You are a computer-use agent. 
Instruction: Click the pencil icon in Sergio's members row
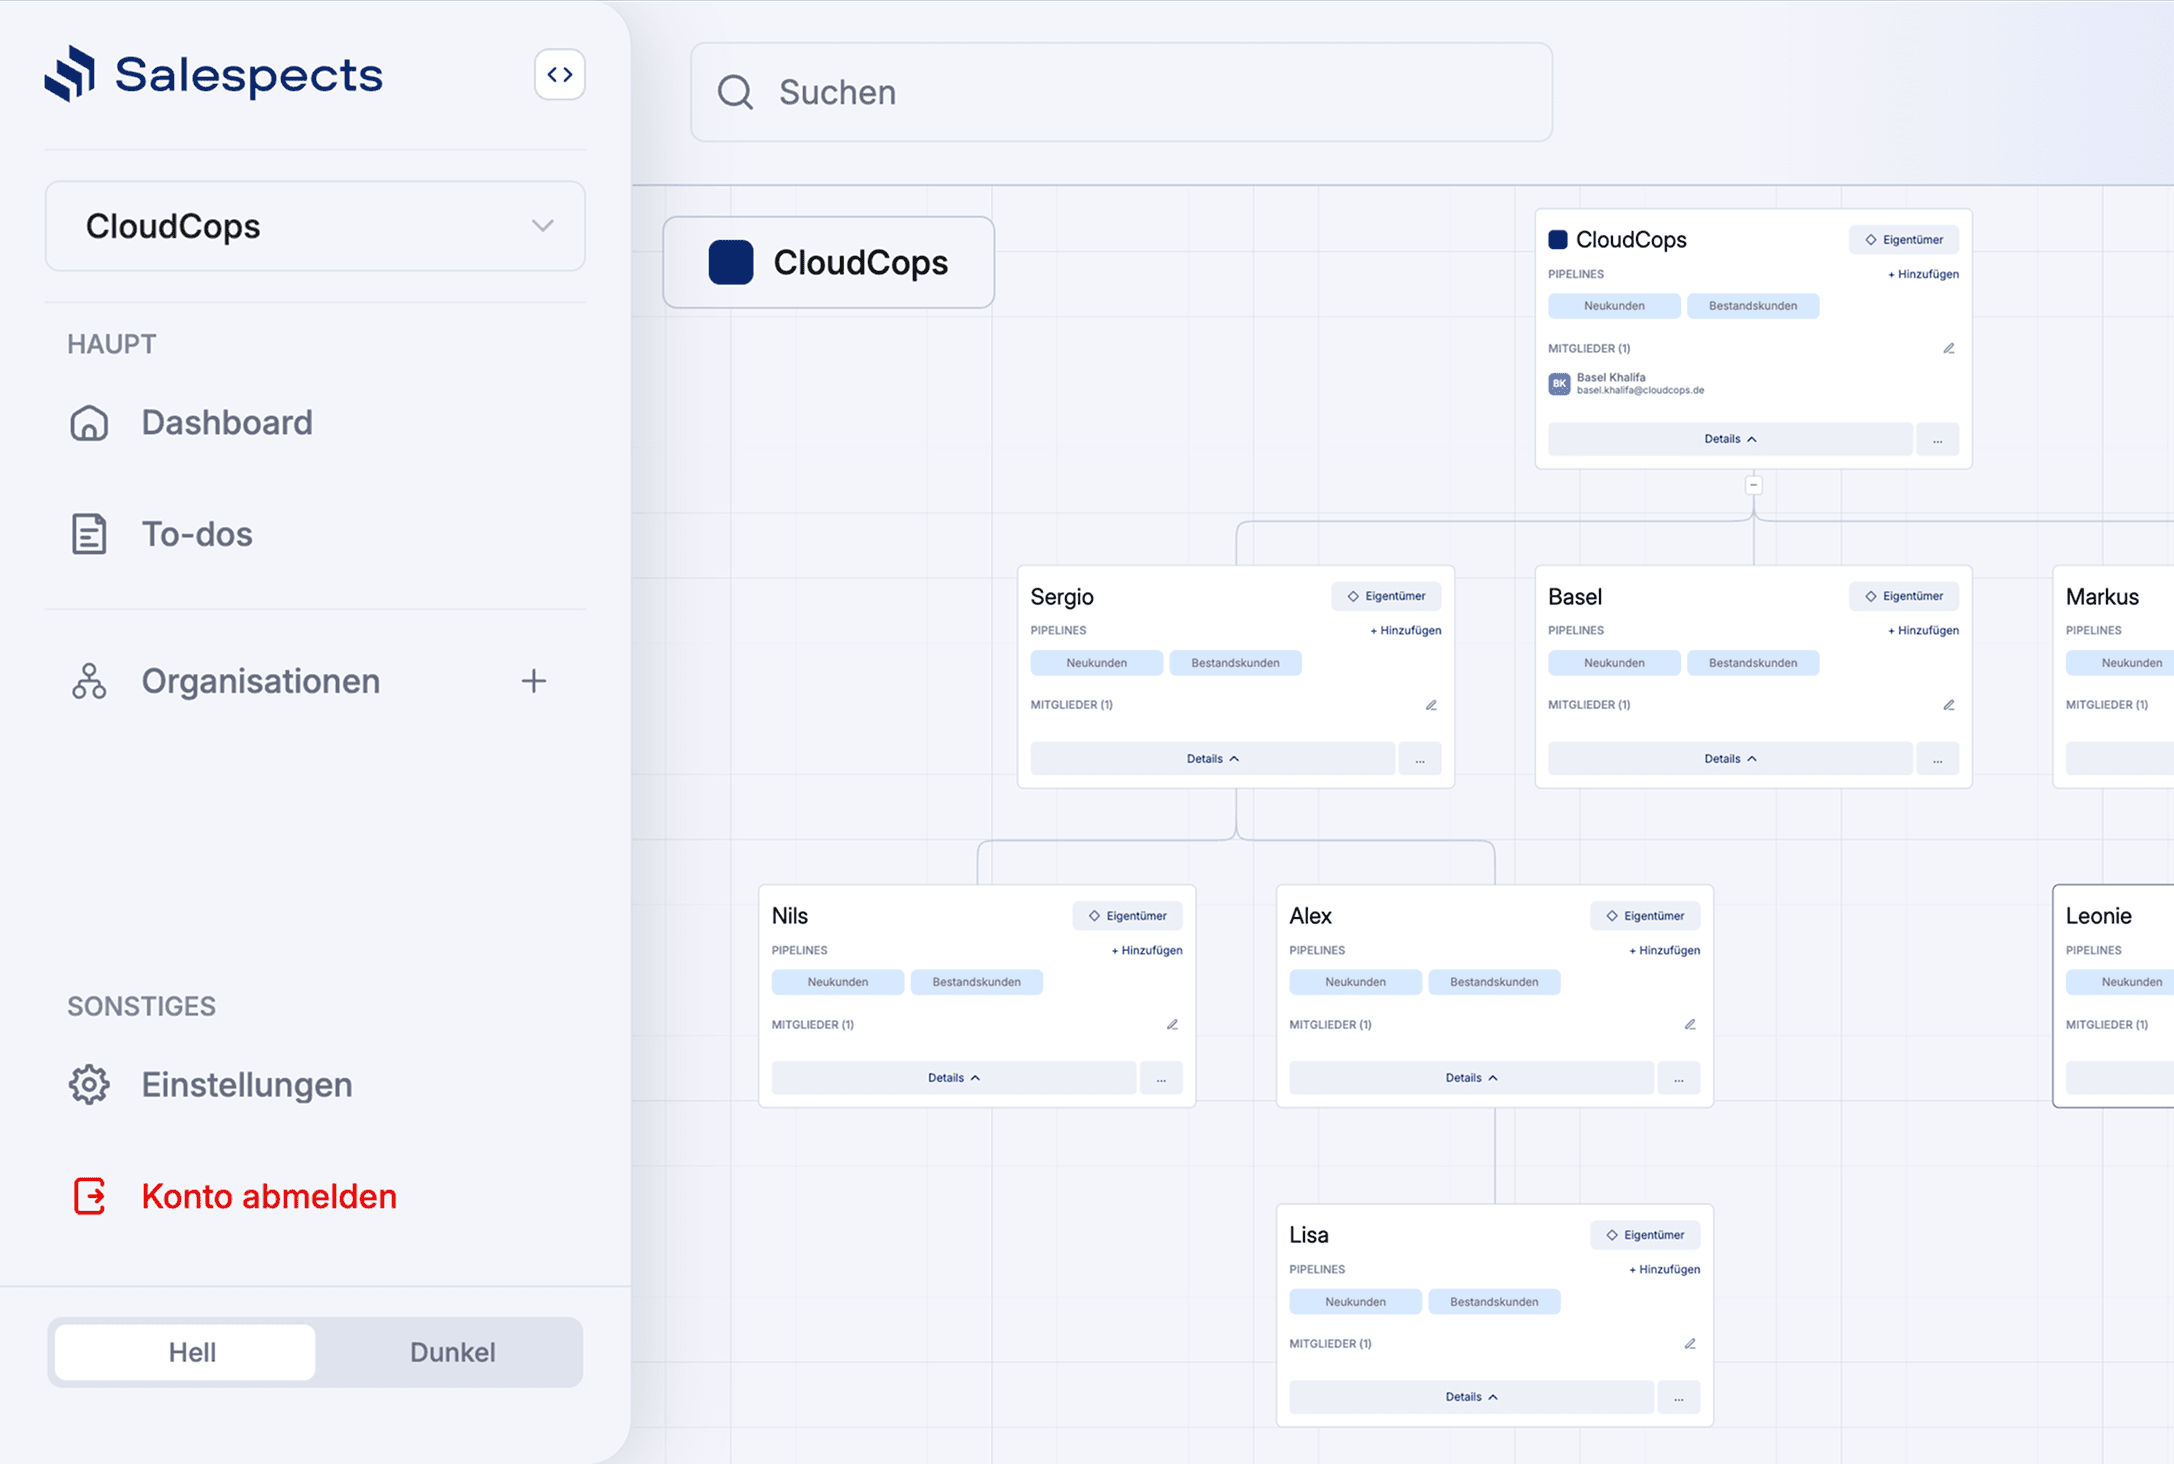(x=1431, y=705)
